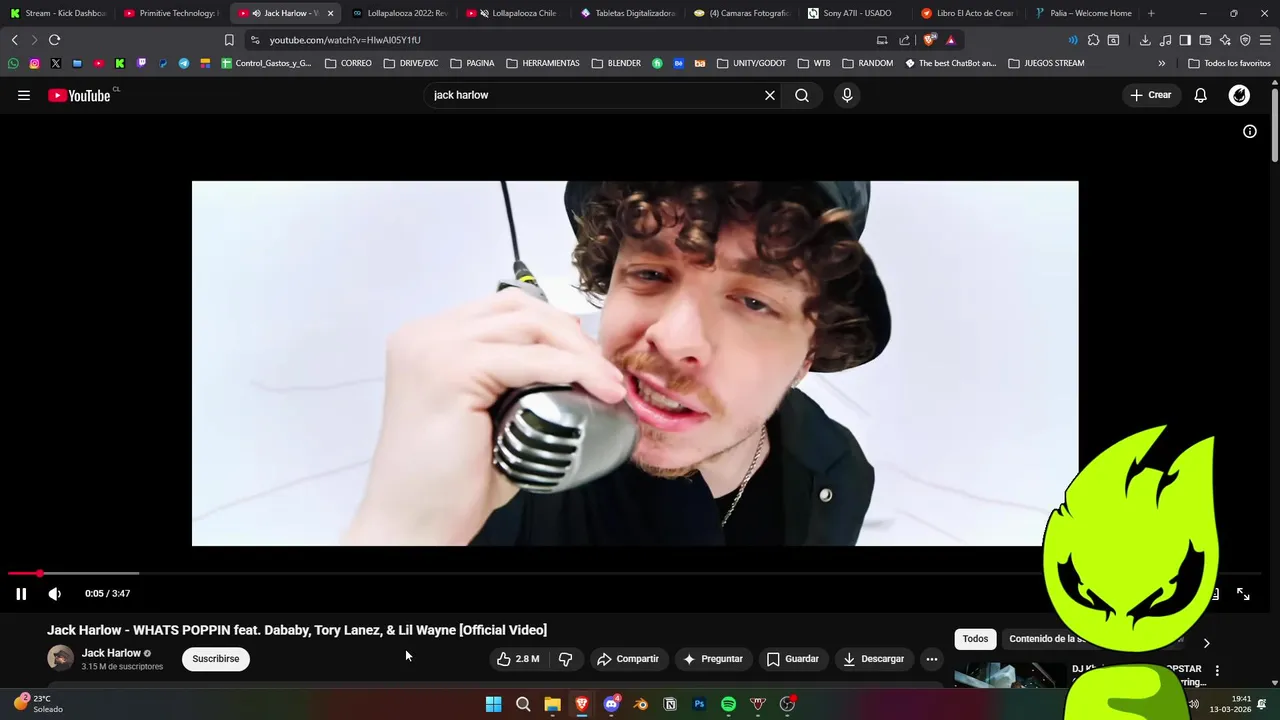Viewport: 1280px width, 720px height.
Task: Open weather widget 23°C Soleado
Action: click(x=37, y=704)
